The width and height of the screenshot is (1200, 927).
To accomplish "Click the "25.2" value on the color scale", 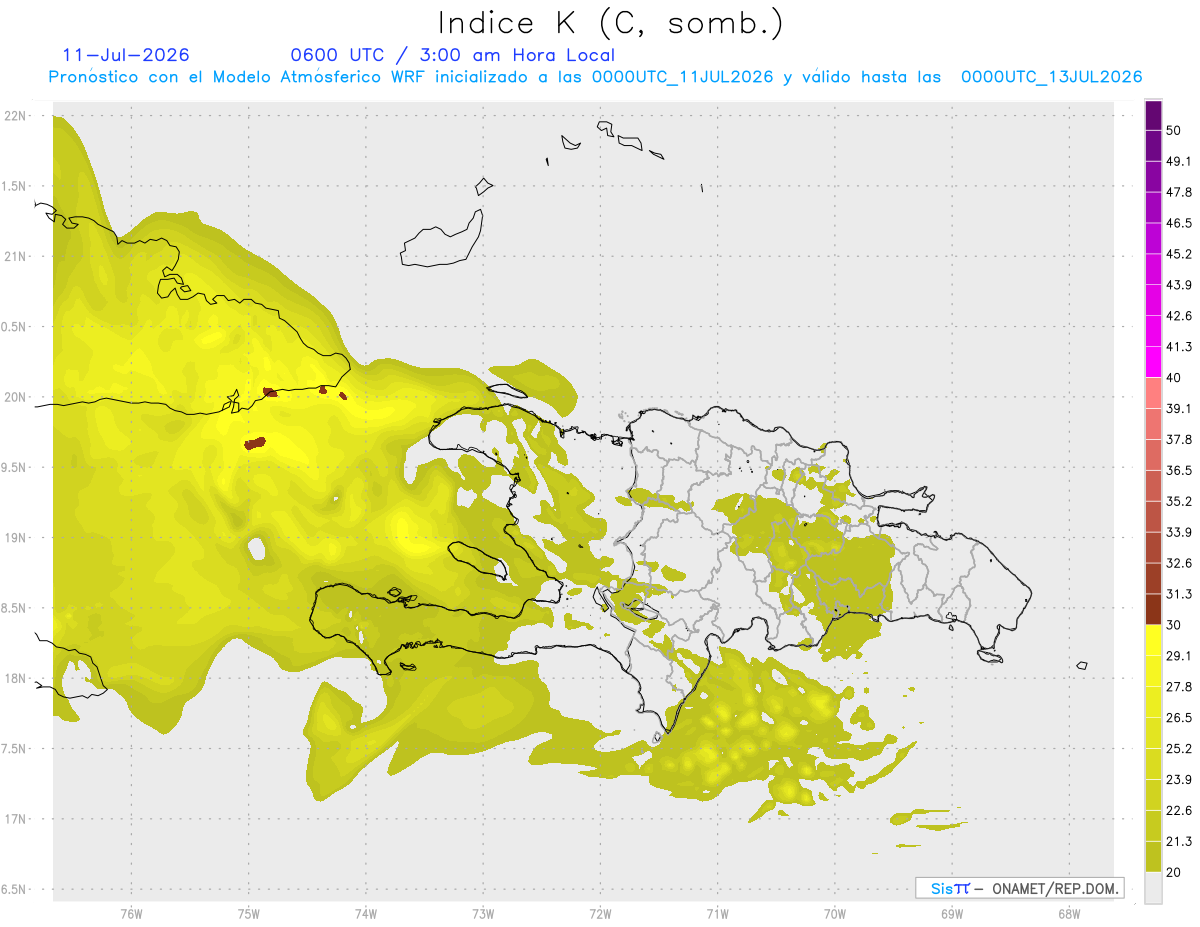I will (x=1179, y=749).
